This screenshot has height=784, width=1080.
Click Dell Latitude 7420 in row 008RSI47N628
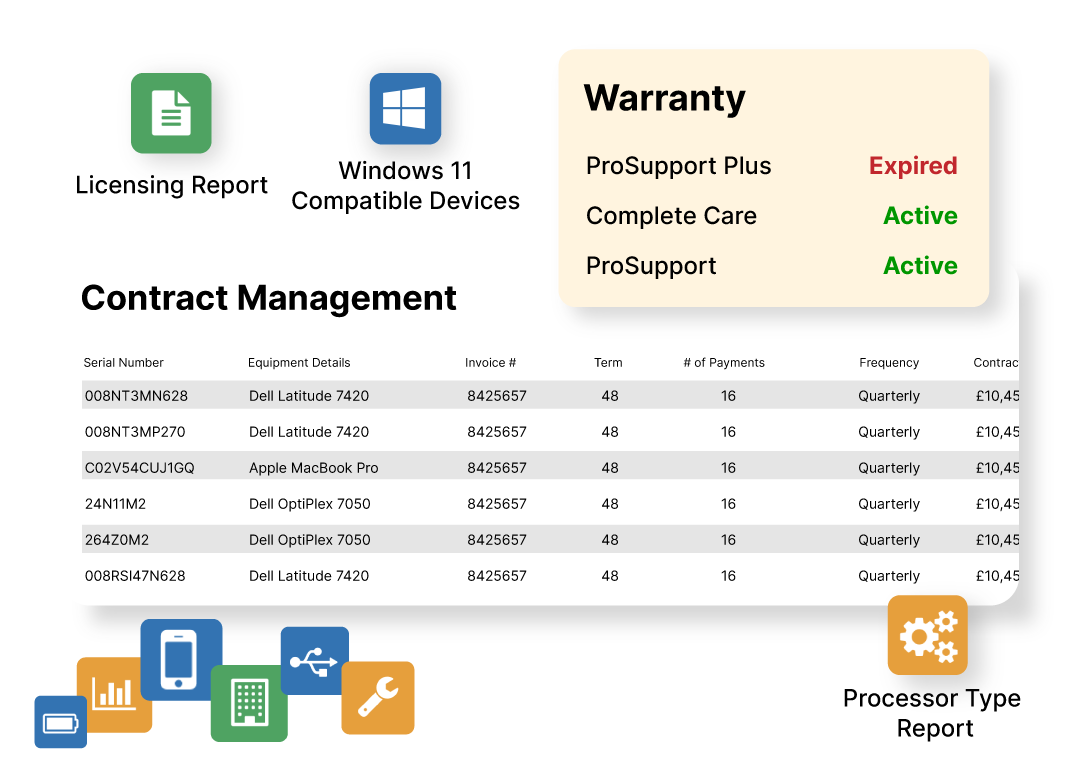(x=309, y=576)
